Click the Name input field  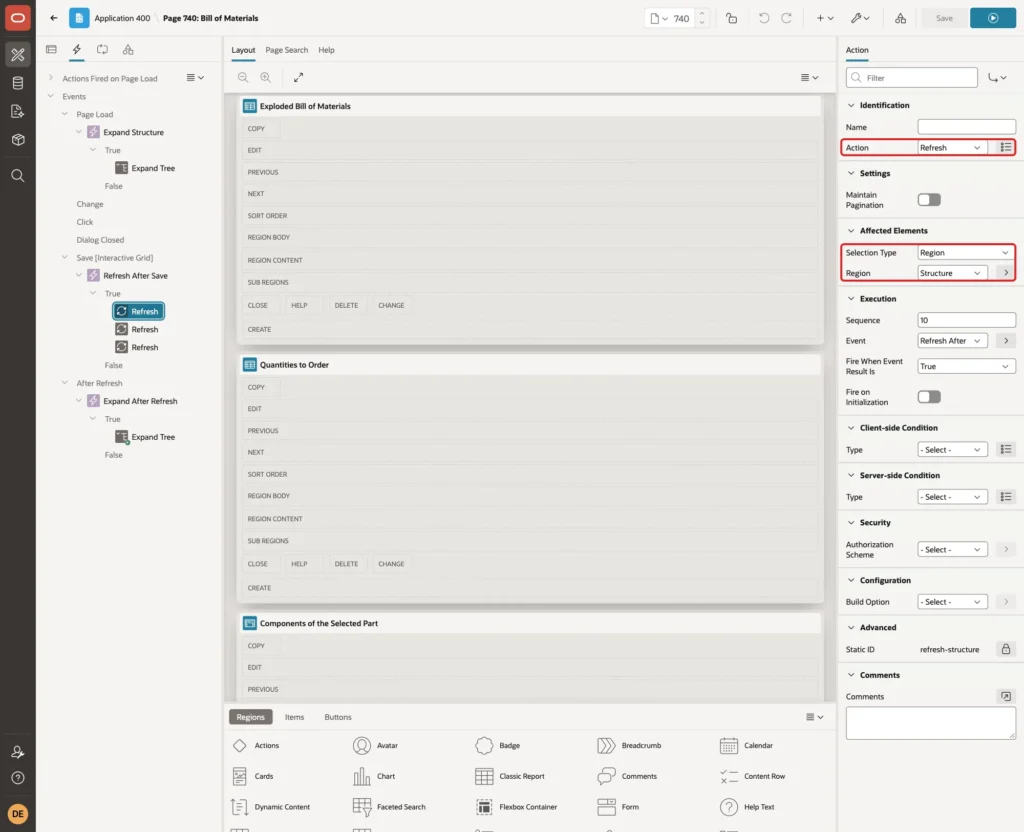[966, 127]
